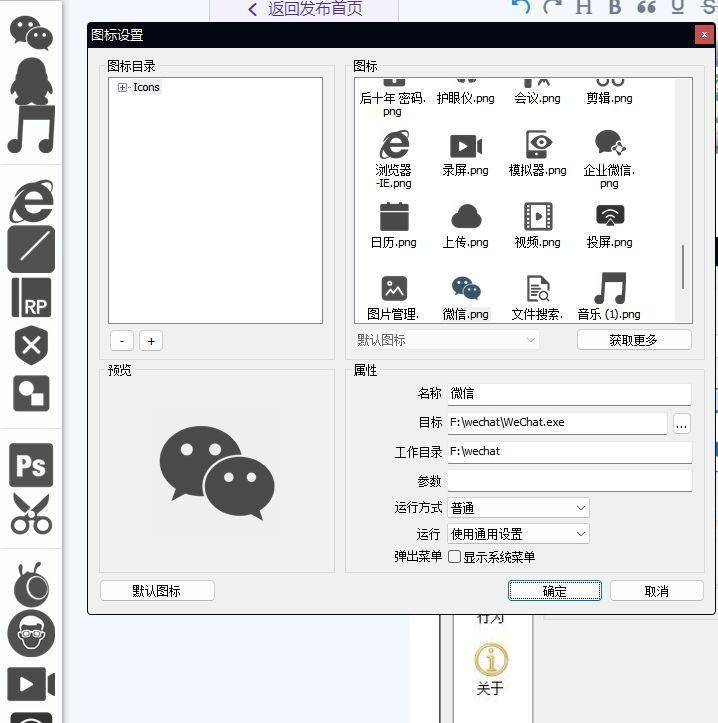This screenshot has width=718, height=723.
Task: Open the 运行 dropdown showing 使用通用设置
Action: point(518,534)
